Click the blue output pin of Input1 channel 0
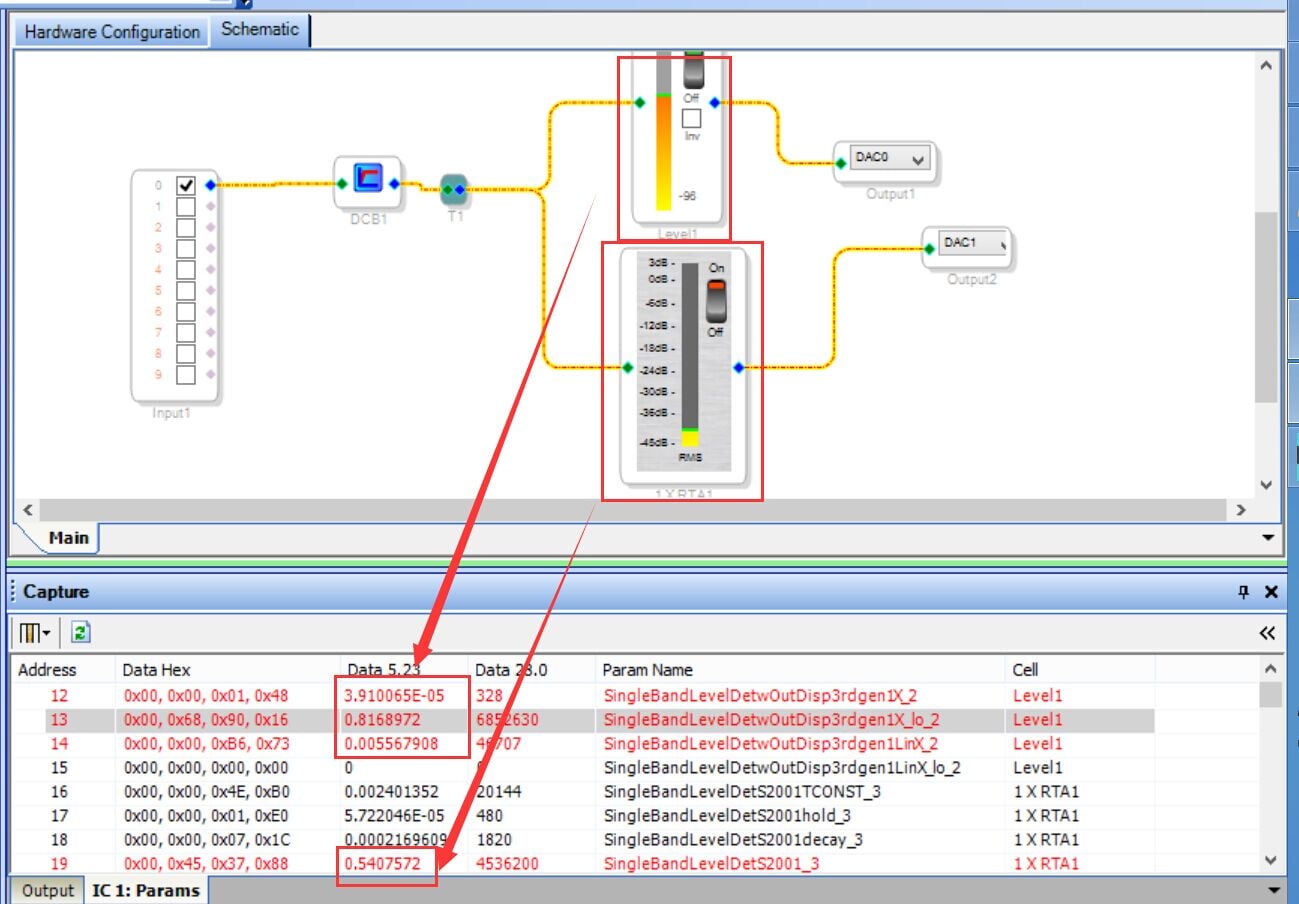 210,185
